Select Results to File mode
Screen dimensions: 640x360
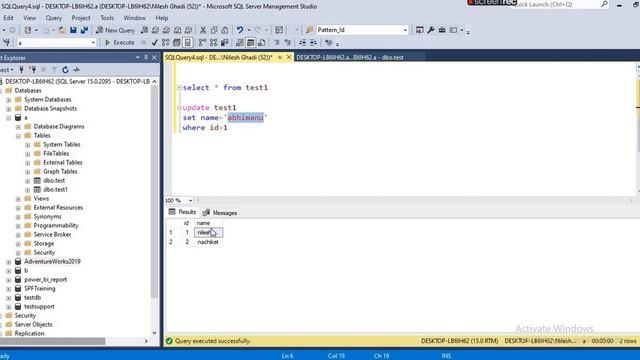click(262, 42)
